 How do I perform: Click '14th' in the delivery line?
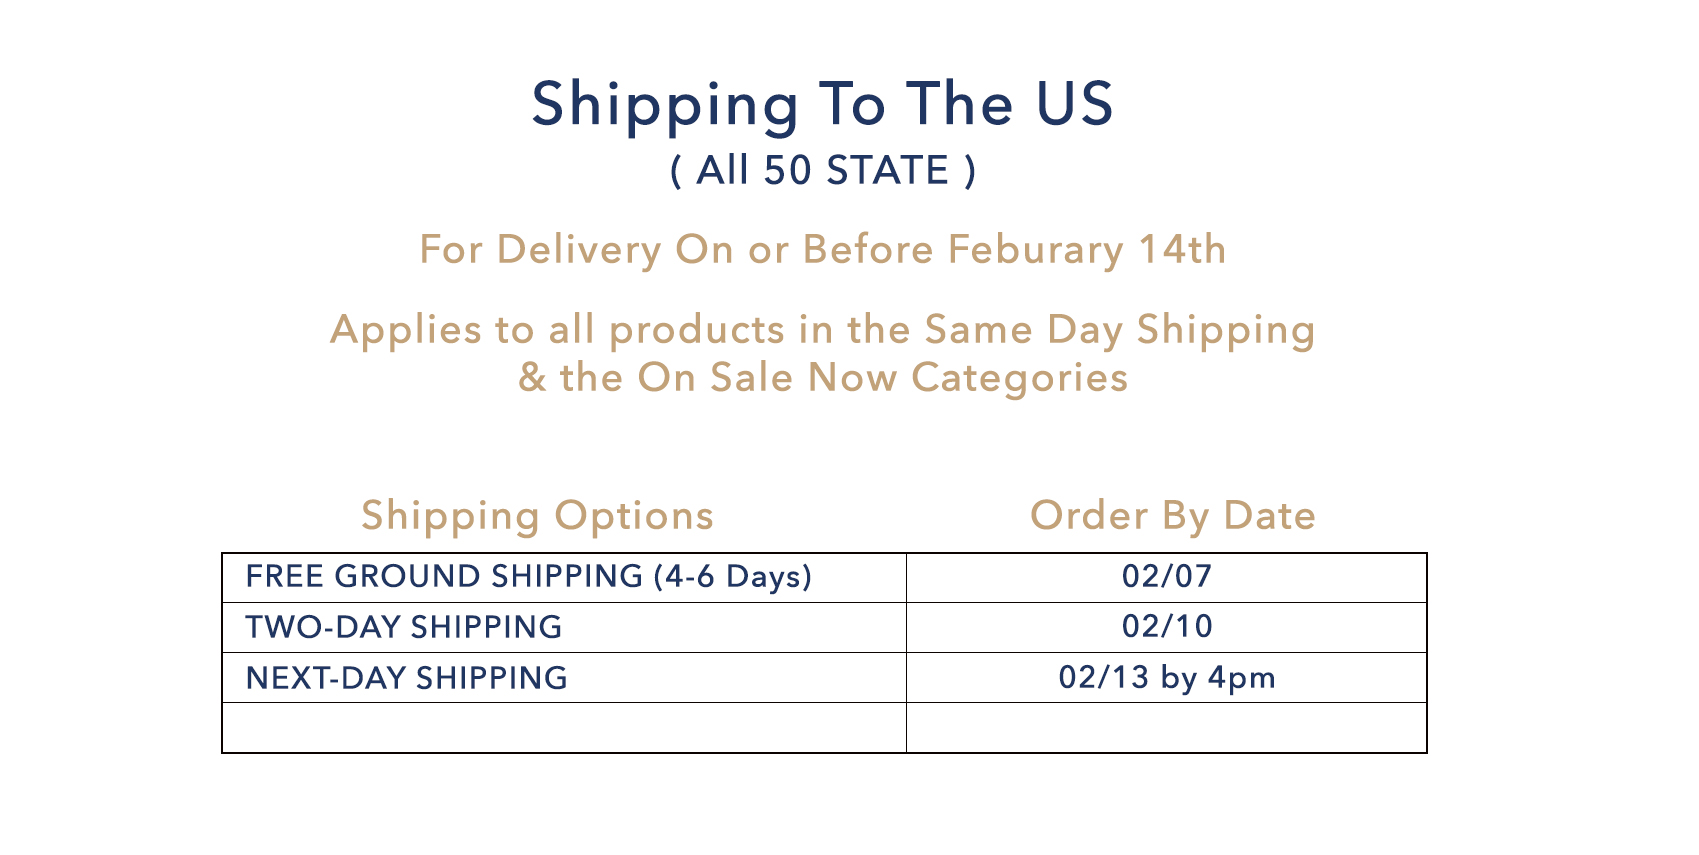1183,249
